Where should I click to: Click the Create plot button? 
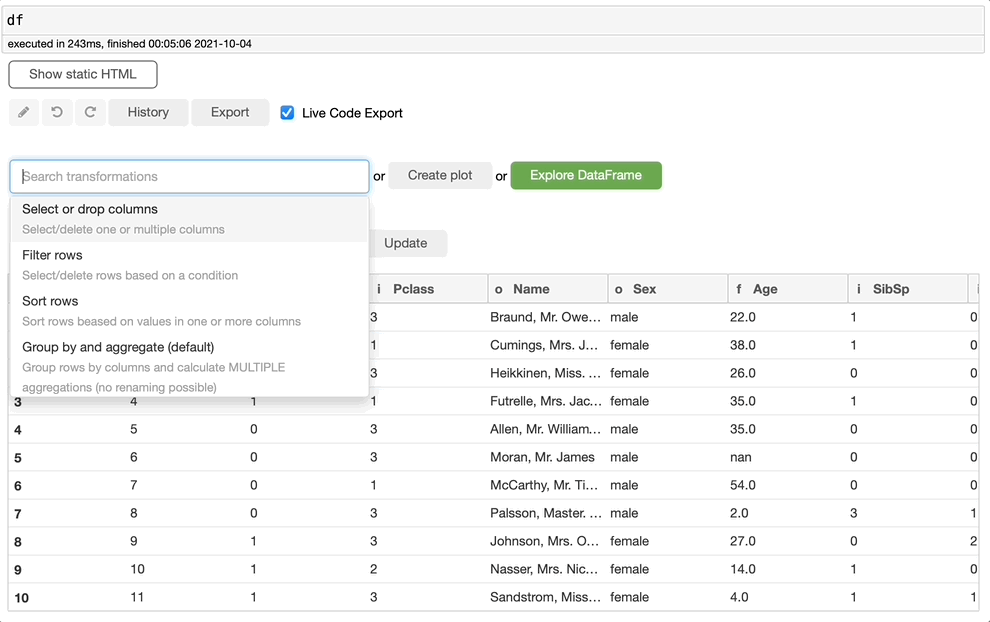[440, 175]
